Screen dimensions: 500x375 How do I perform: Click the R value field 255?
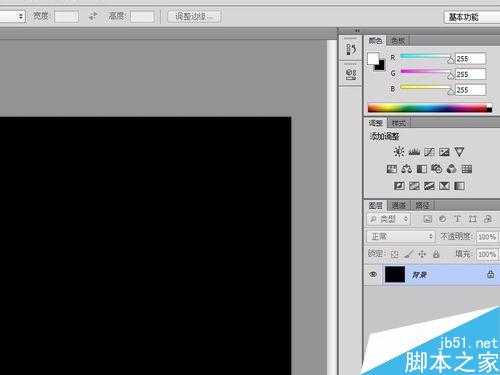coord(471,59)
